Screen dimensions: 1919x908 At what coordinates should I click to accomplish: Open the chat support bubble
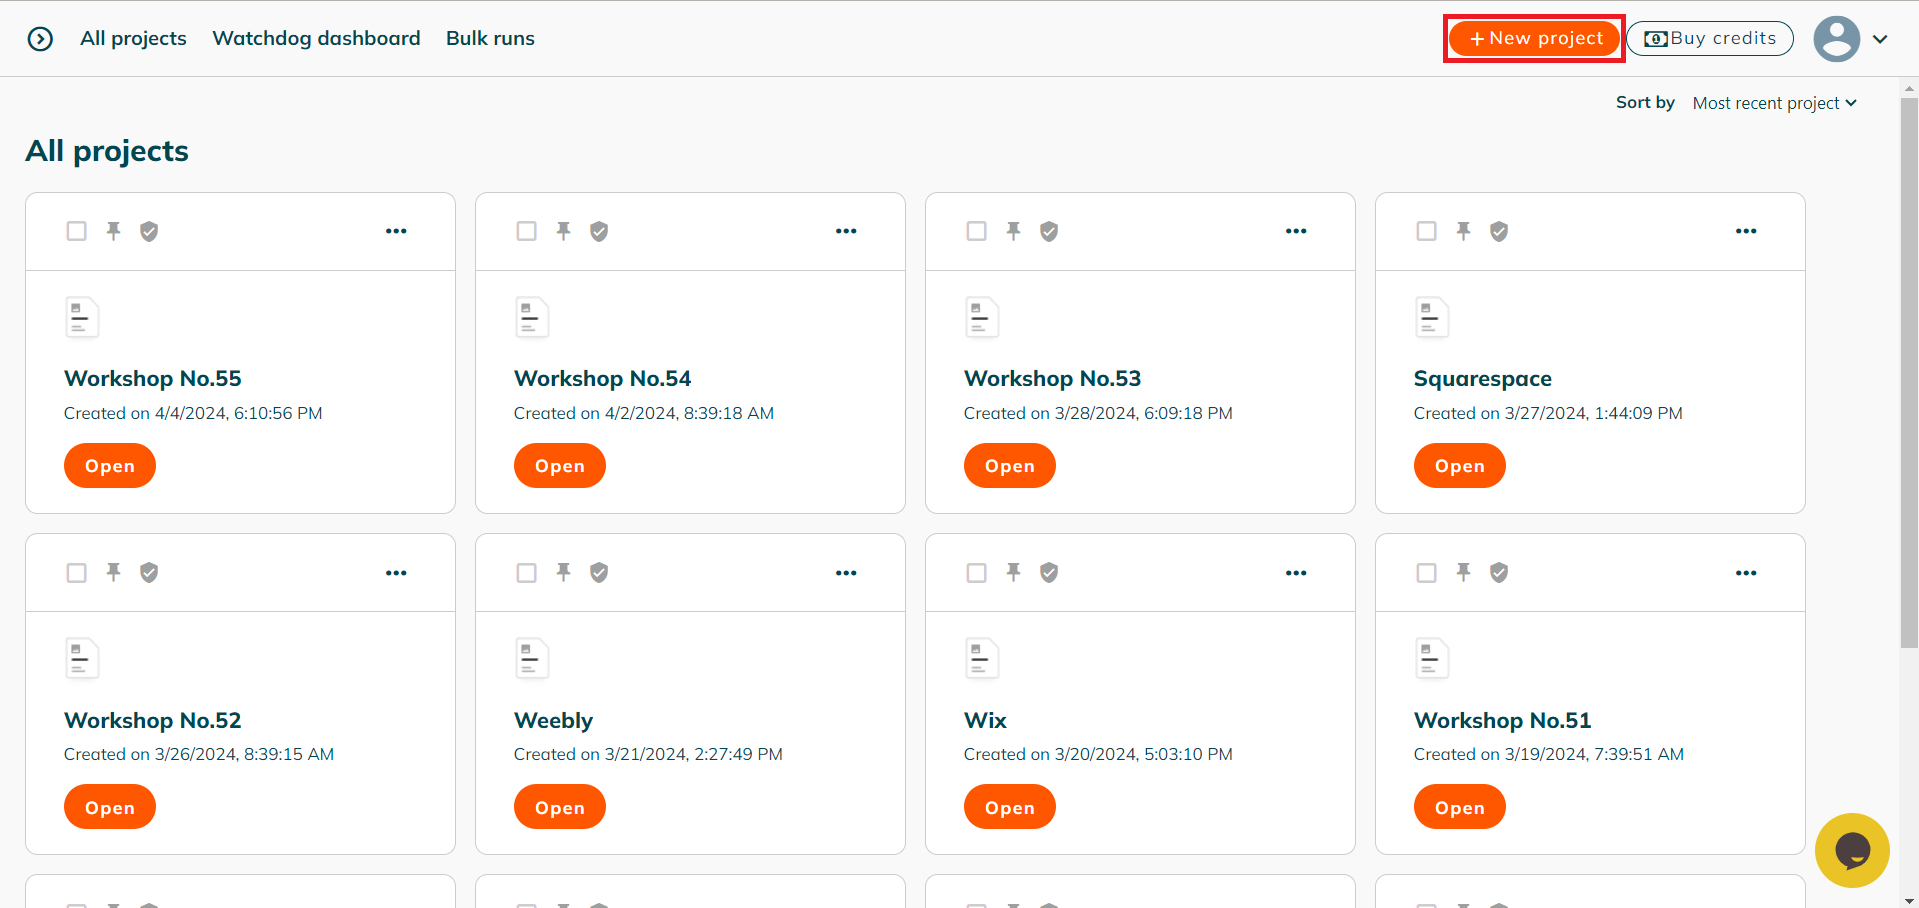(1852, 850)
